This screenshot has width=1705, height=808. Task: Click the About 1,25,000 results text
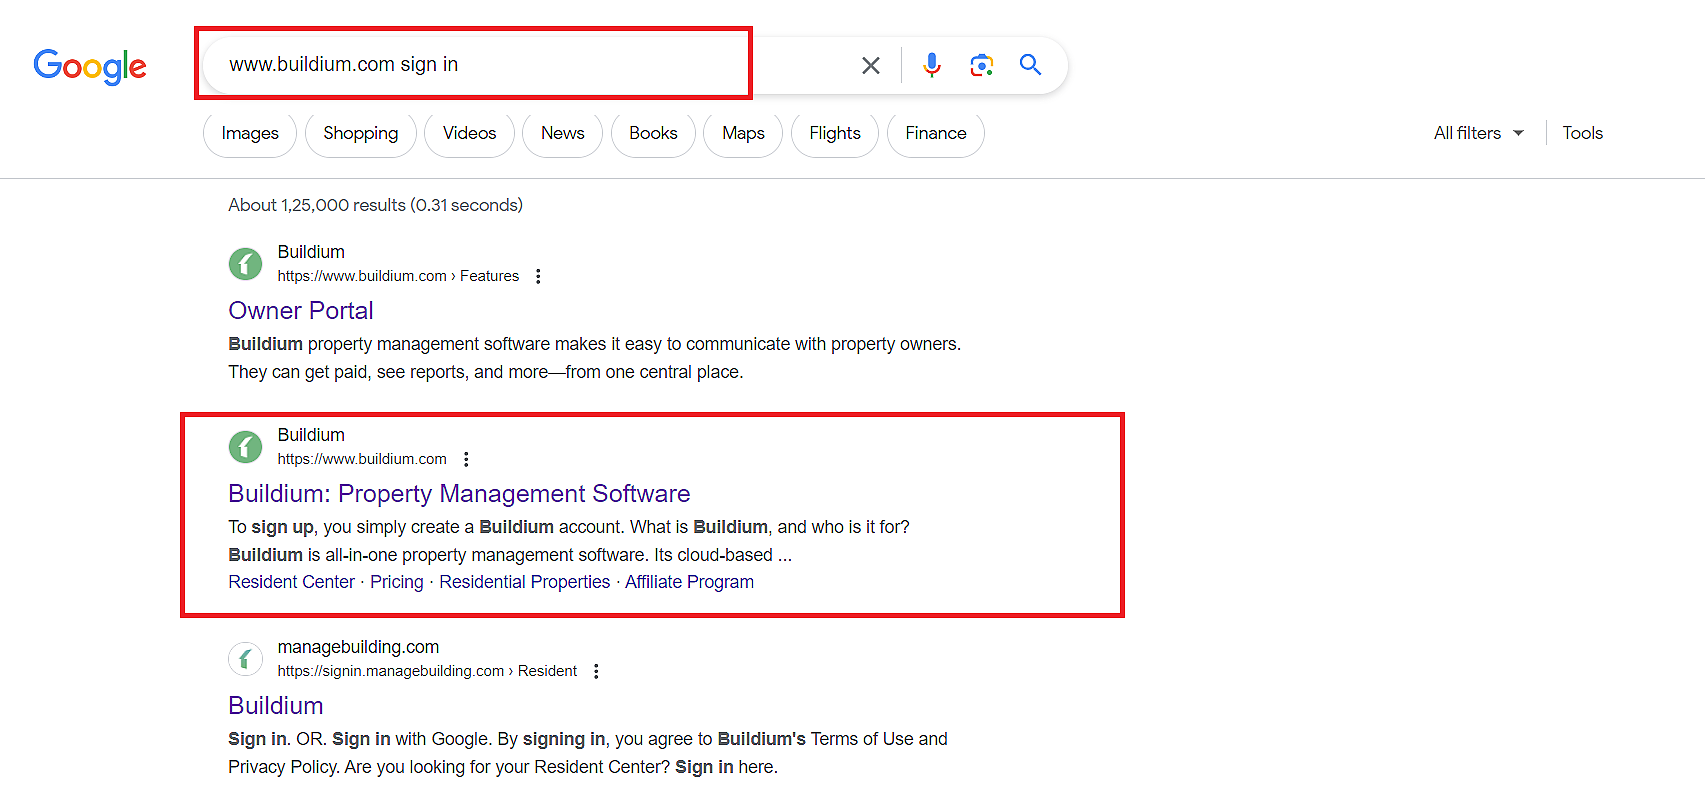tap(375, 205)
